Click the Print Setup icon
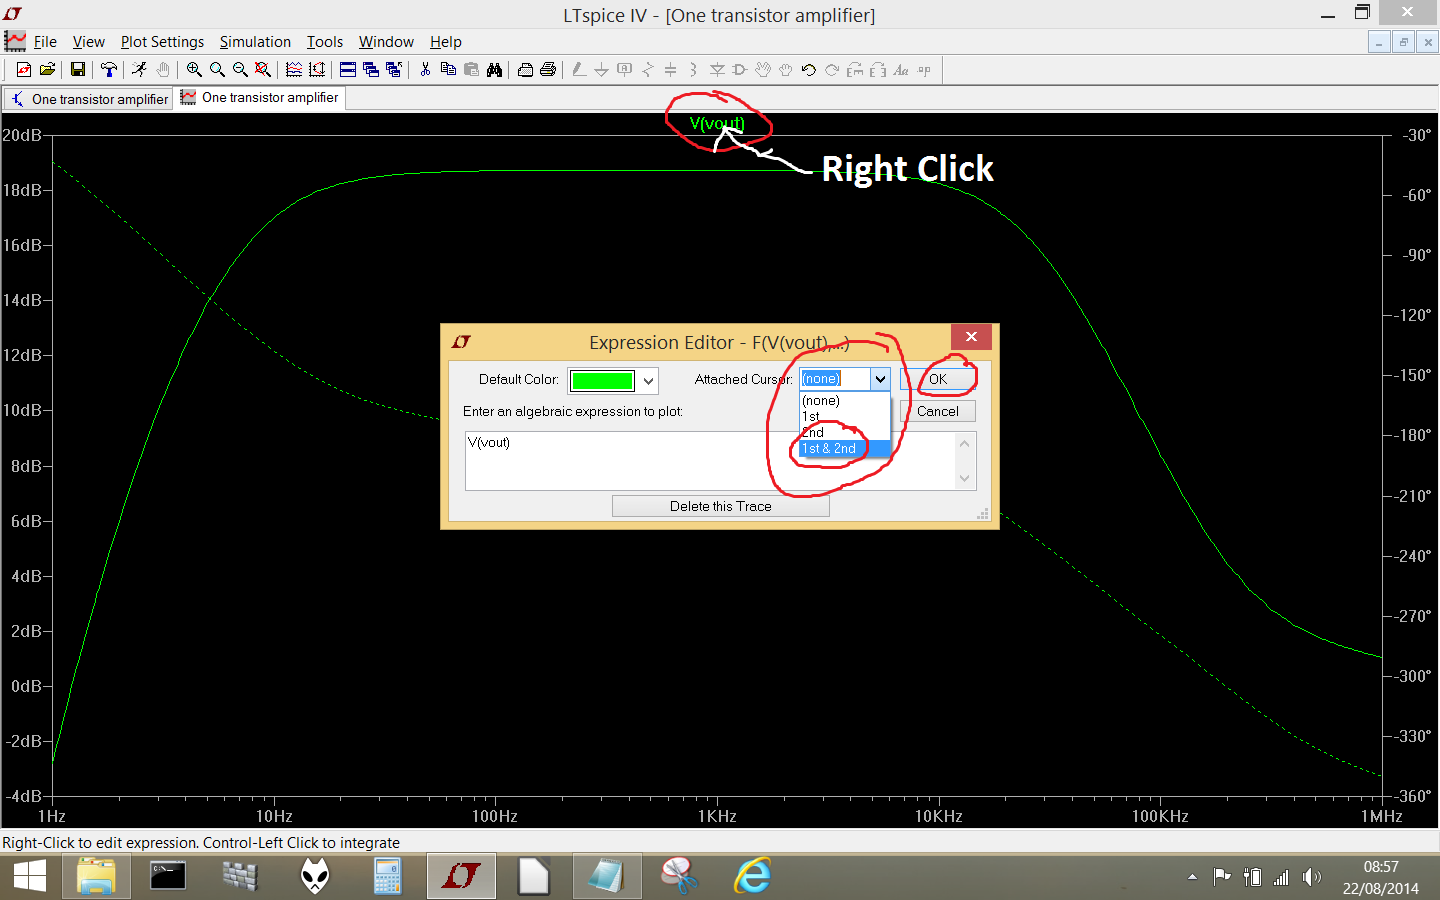 point(525,70)
